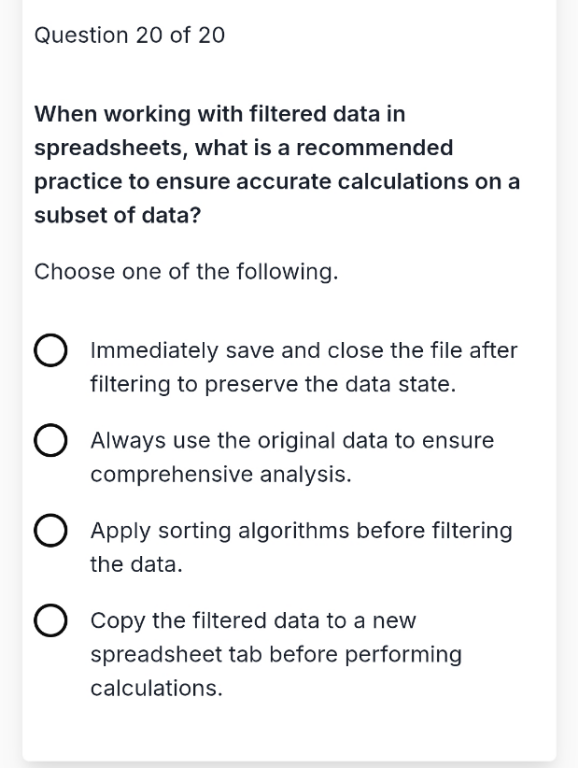The height and width of the screenshot is (768, 578).
Task: Click the "Apply sorting algorithms before filtering" label
Action: click(301, 531)
